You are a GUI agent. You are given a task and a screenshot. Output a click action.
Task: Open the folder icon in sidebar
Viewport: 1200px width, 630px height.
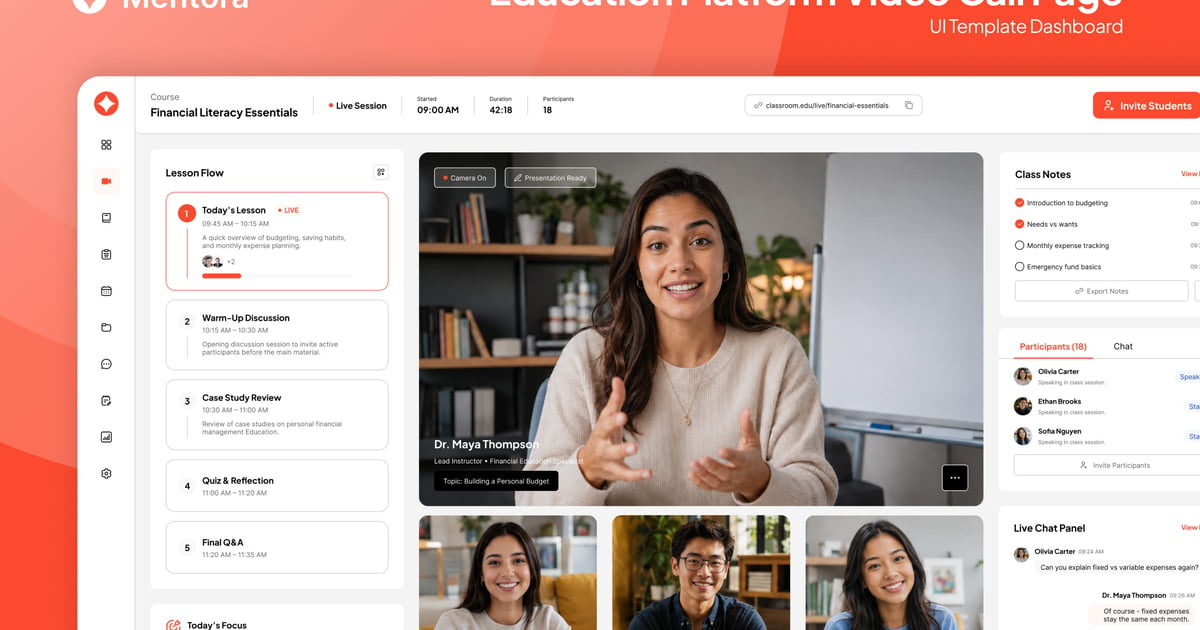(x=106, y=327)
